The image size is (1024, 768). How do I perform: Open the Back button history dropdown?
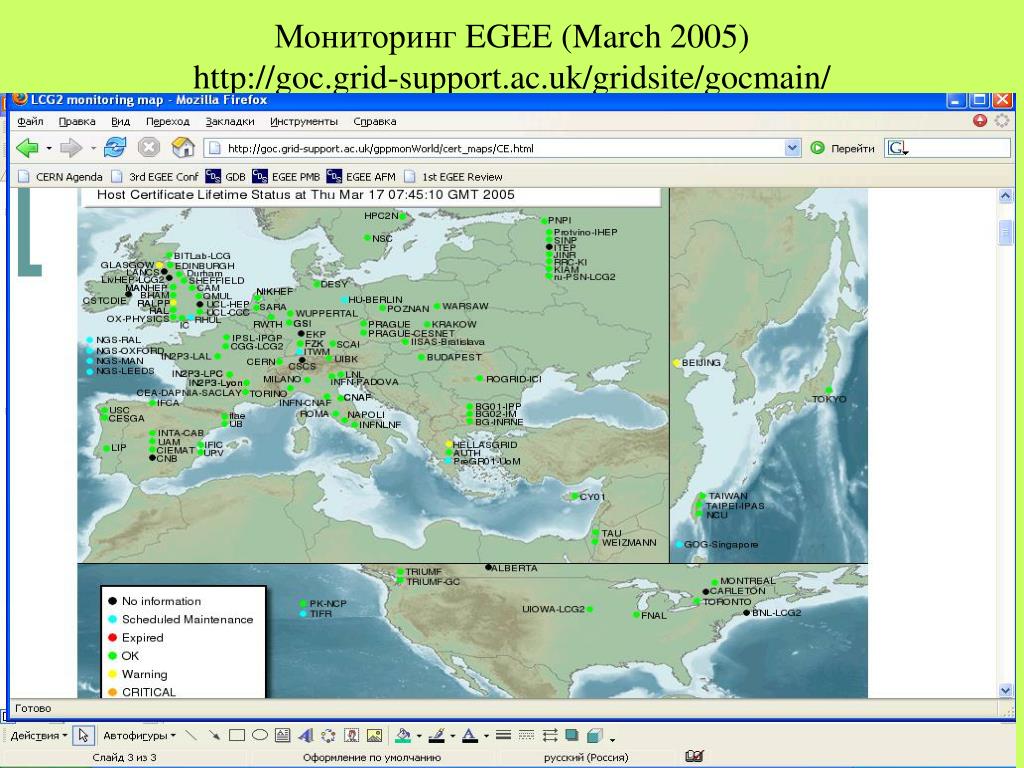coord(49,149)
